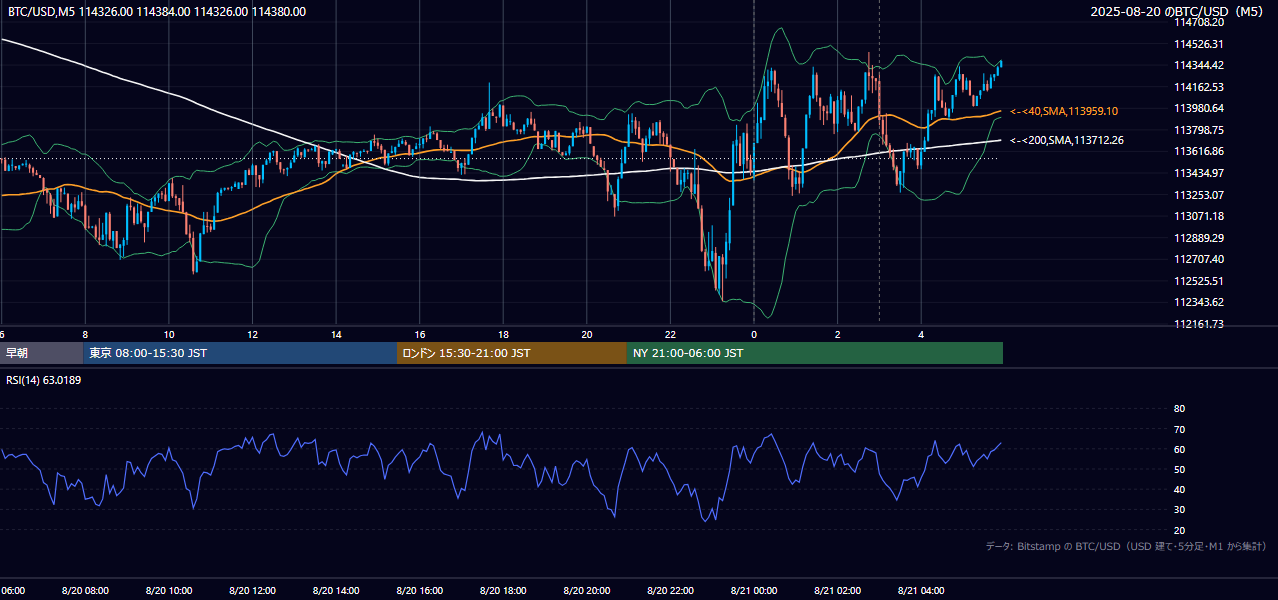
Task: Pick the 113253.07 price scale value
Action: (1199, 195)
